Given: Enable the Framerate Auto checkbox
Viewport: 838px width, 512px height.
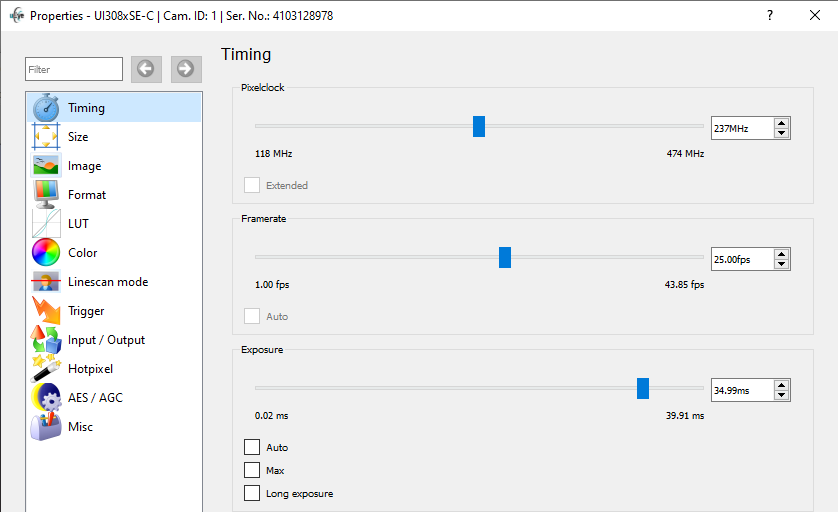Looking at the screenshot, I should point(252,316).
